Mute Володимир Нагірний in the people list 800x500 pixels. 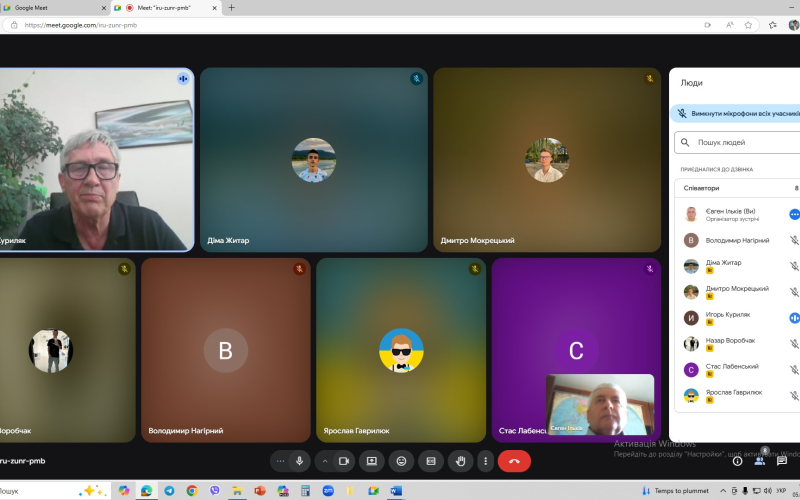click(x=794, y=240)
